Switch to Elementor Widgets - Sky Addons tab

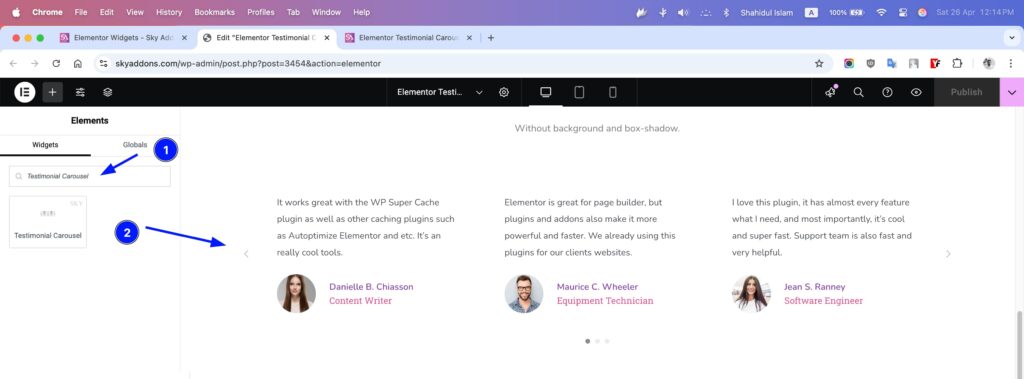[124, 38]
